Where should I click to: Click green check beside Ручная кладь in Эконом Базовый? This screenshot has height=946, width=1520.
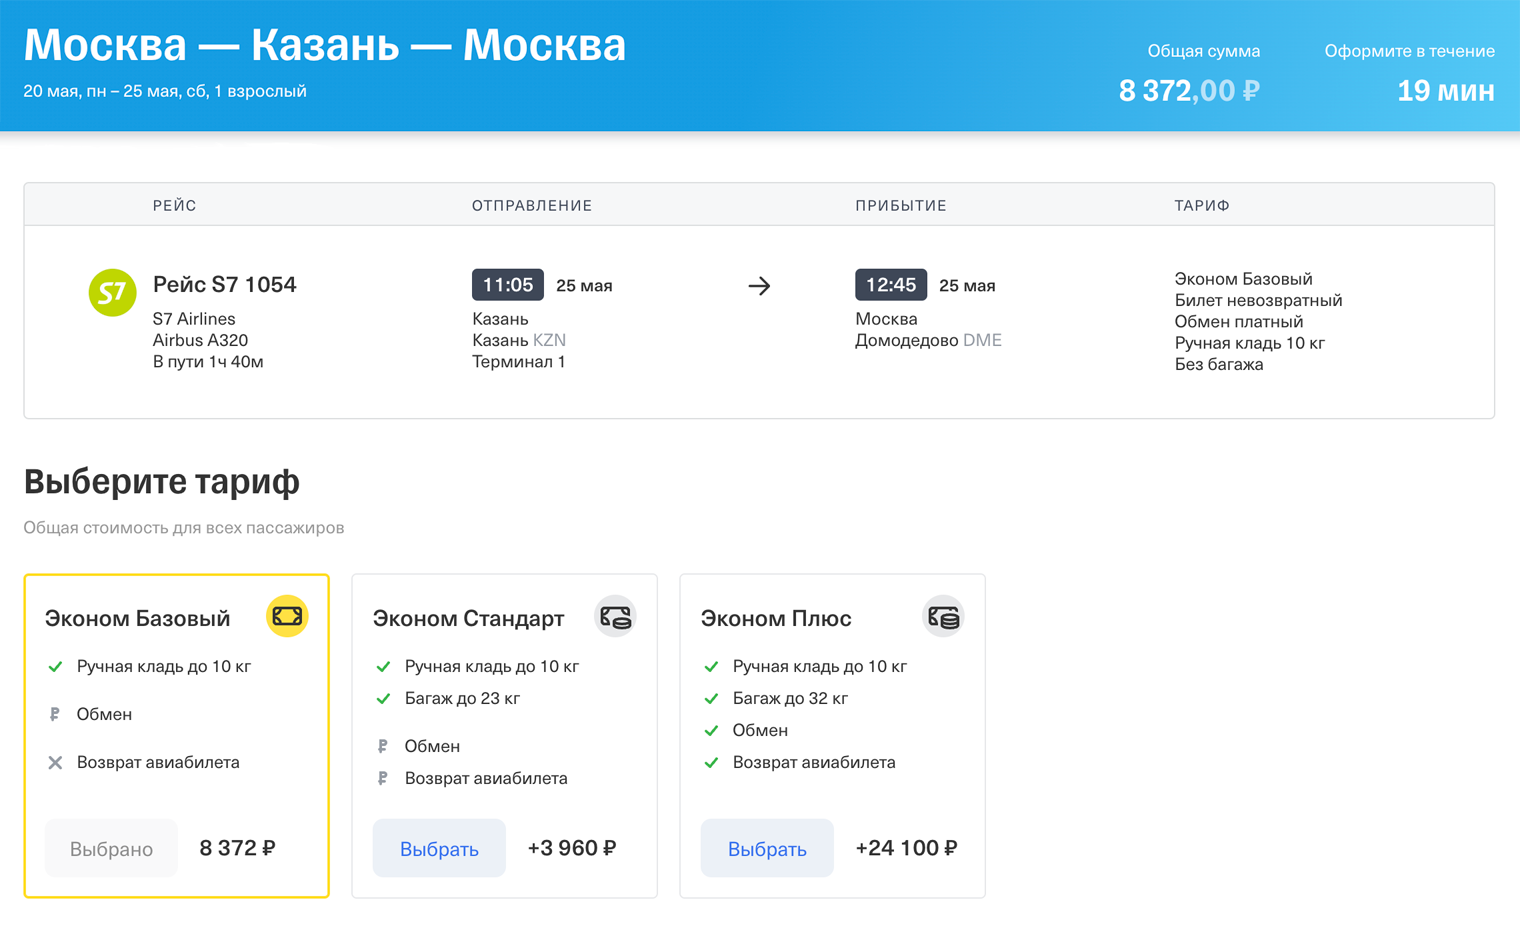(55, 667)
